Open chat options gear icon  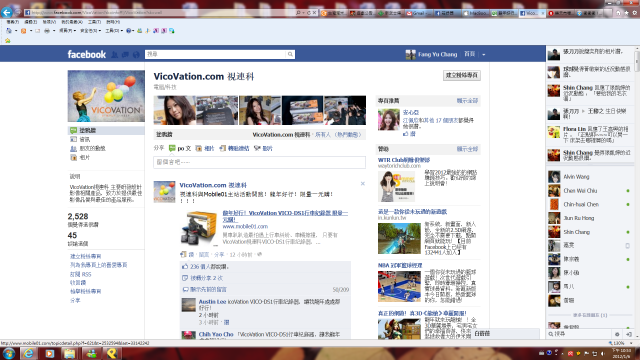click(x=617, y=334)
